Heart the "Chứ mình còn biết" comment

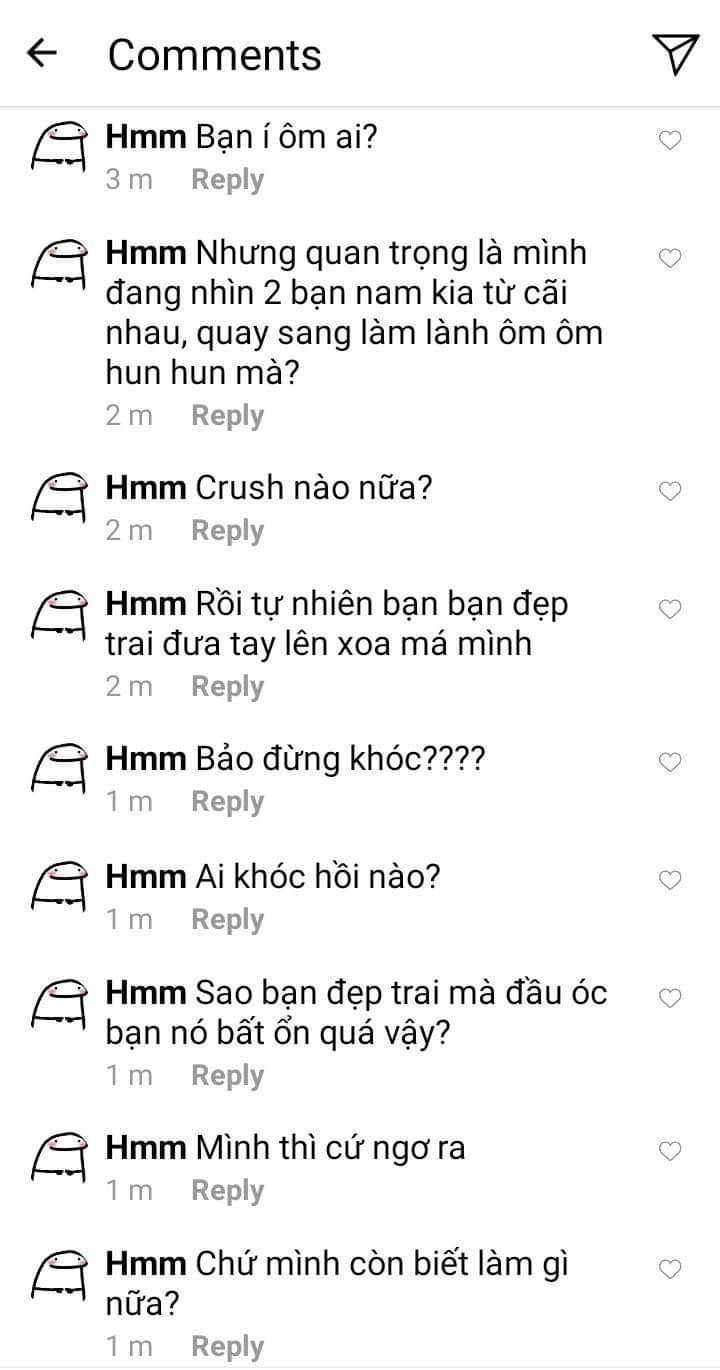(670, 1269)
